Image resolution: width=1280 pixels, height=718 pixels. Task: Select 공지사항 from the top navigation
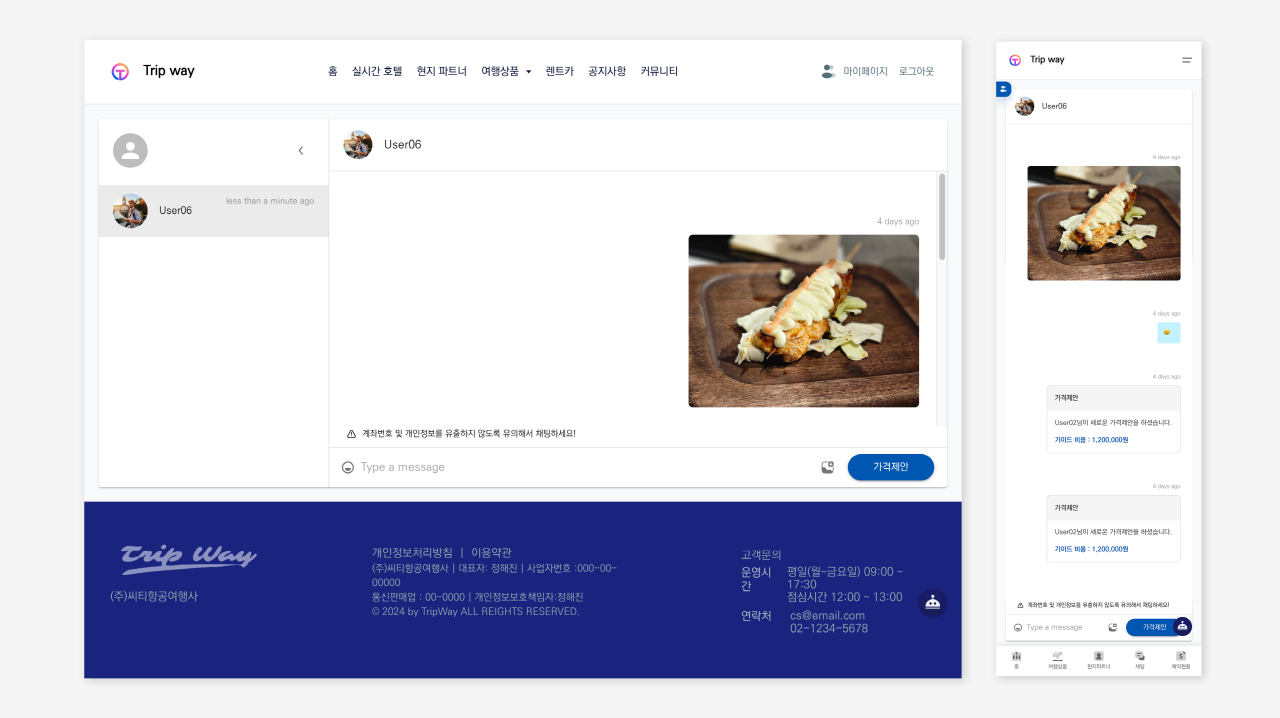point(607,71)
